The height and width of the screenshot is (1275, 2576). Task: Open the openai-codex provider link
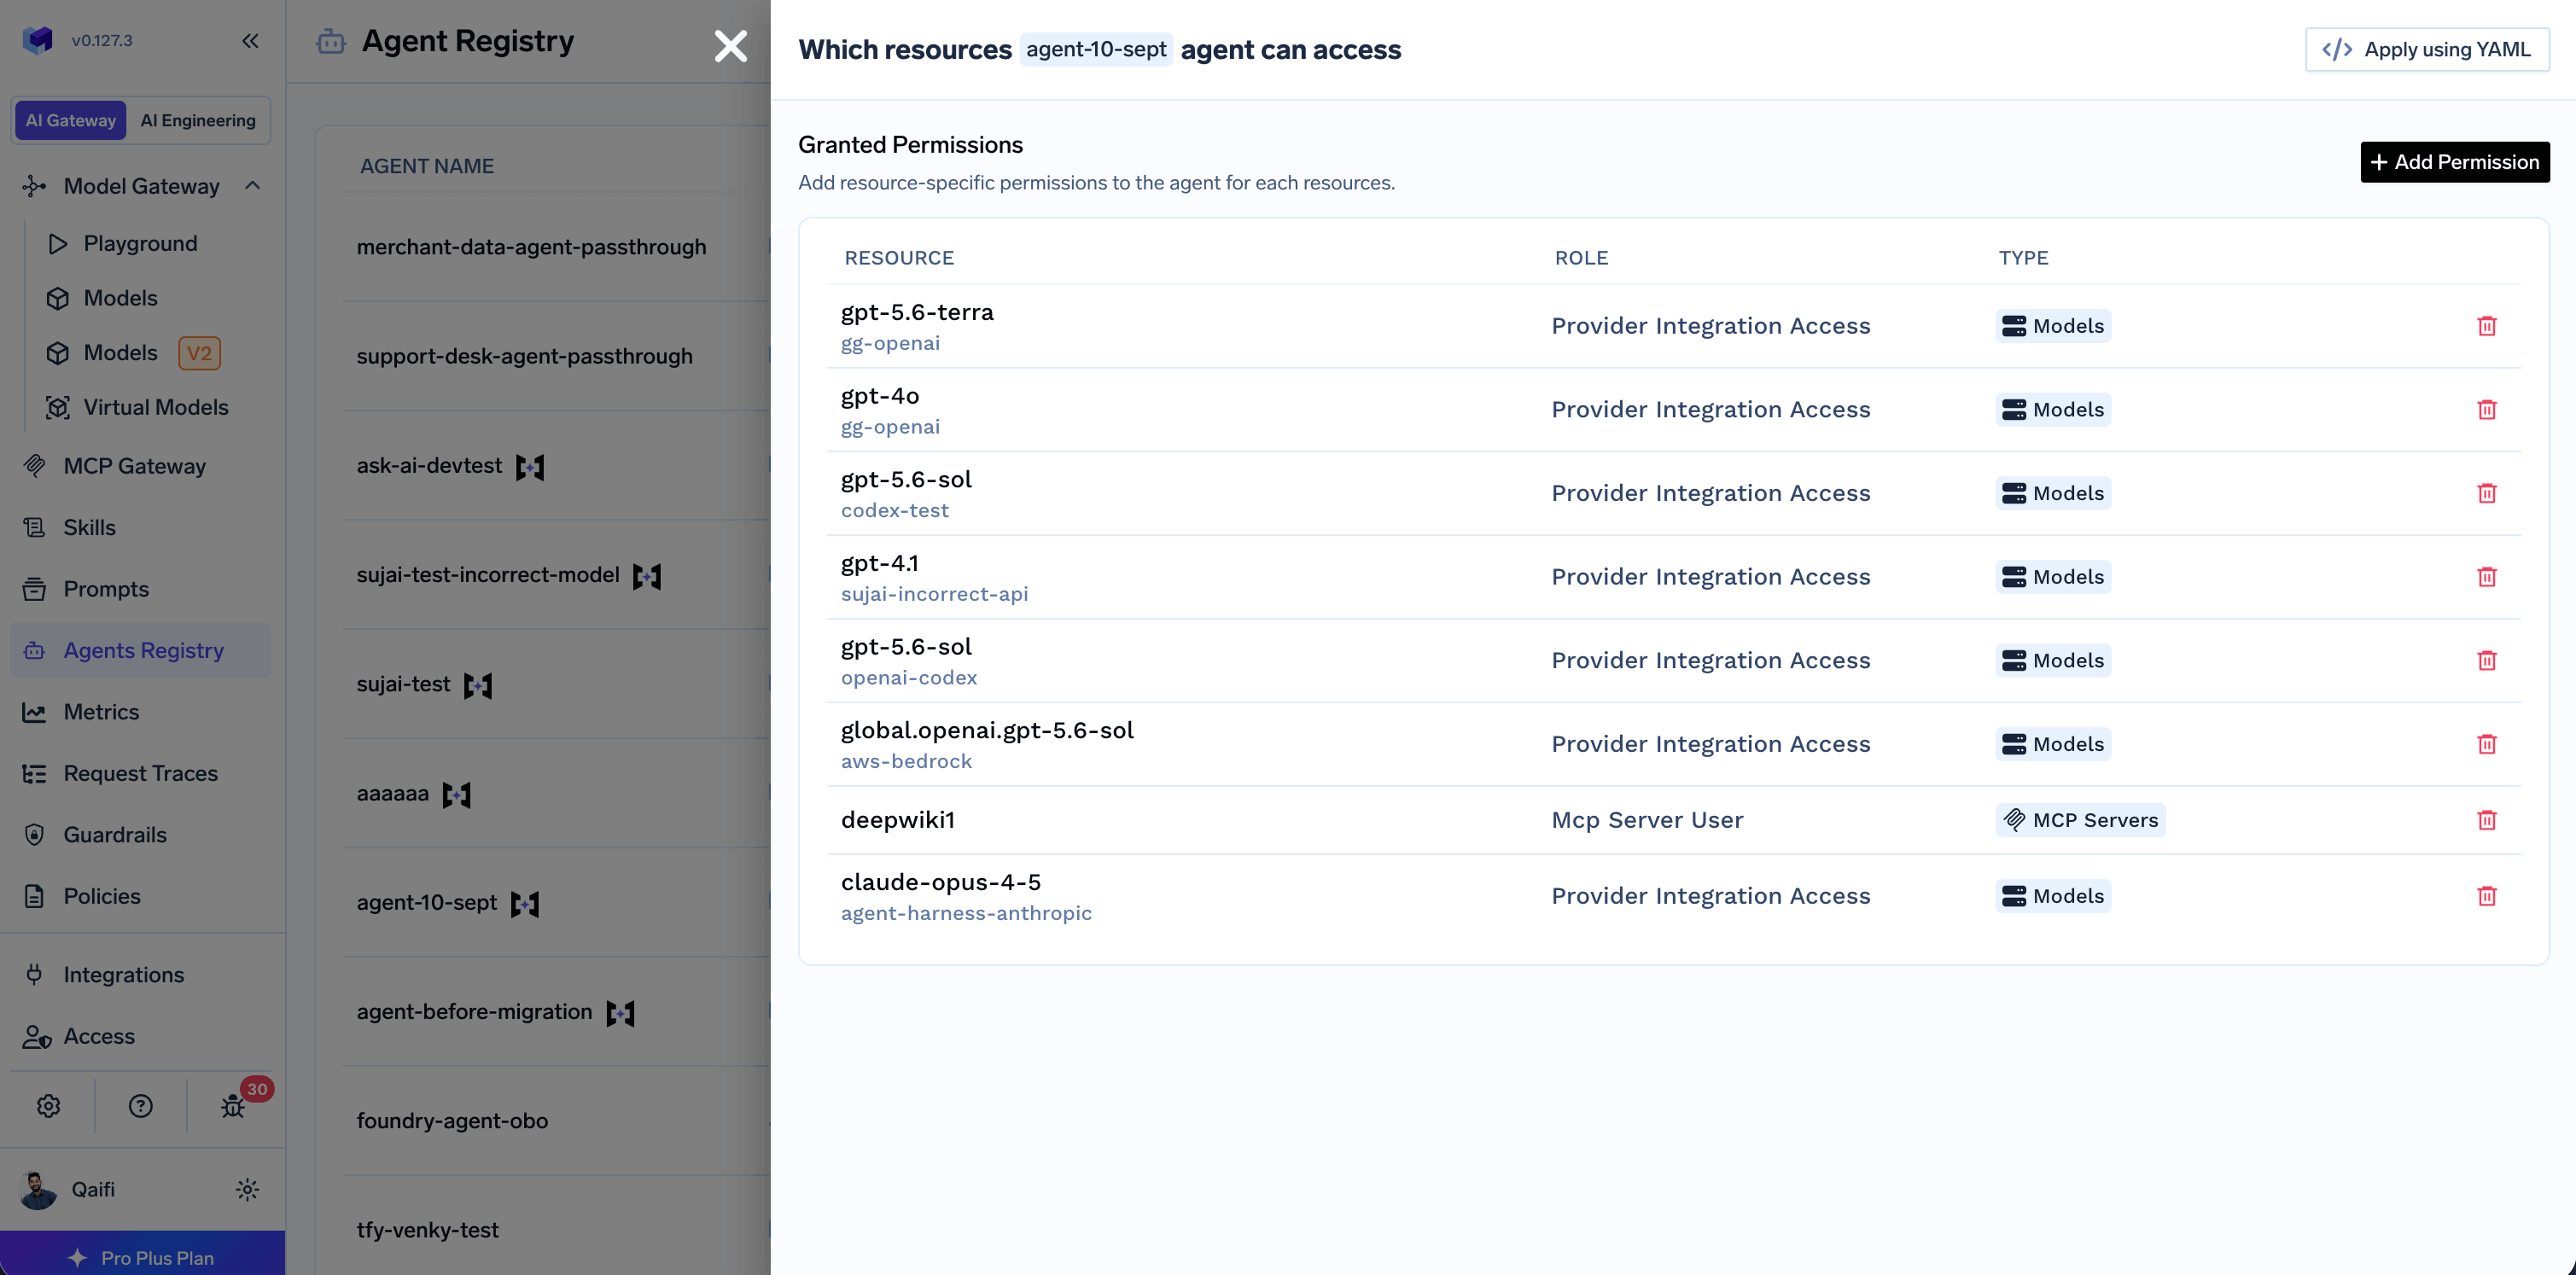(x=908, y=678)
